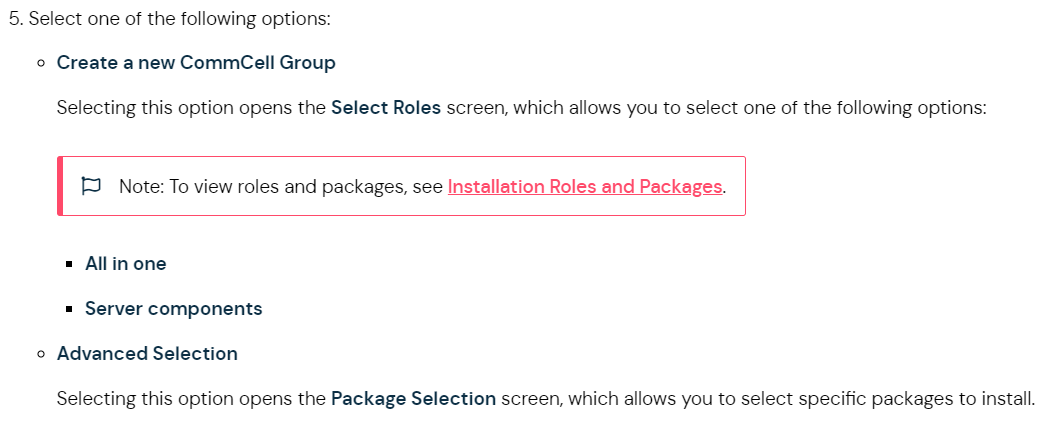Screen dimensions: 1056x421
Task: Select the Advanced Selection heading
Action: point(147,354)
